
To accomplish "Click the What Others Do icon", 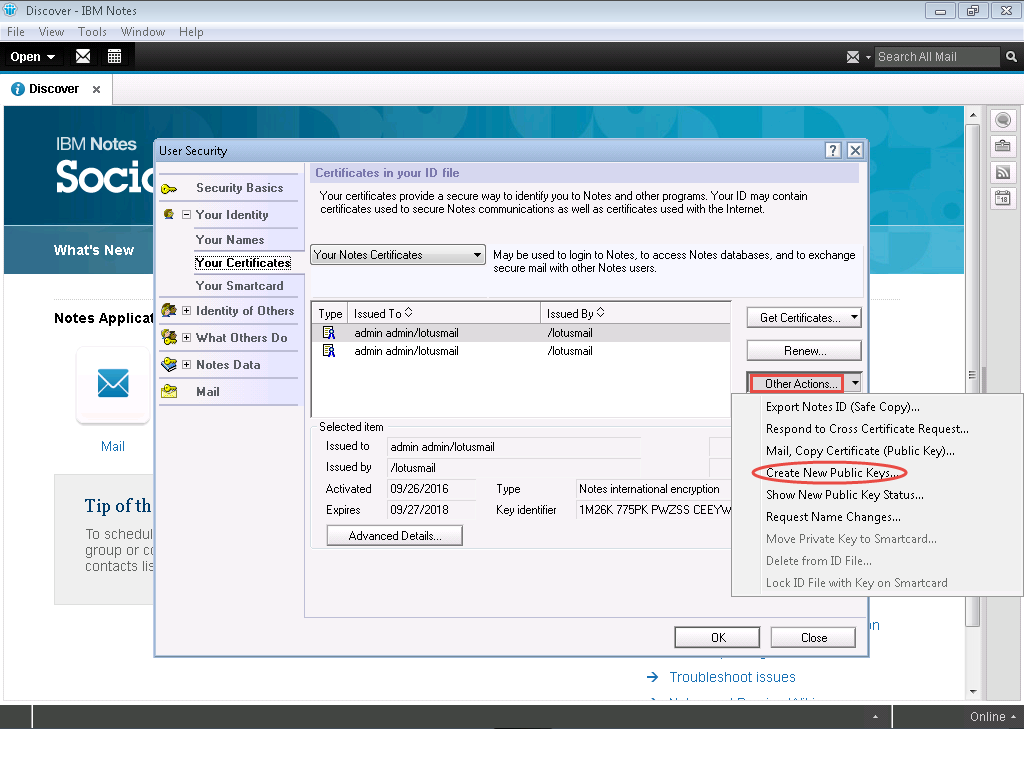I will tap(169, 337).
